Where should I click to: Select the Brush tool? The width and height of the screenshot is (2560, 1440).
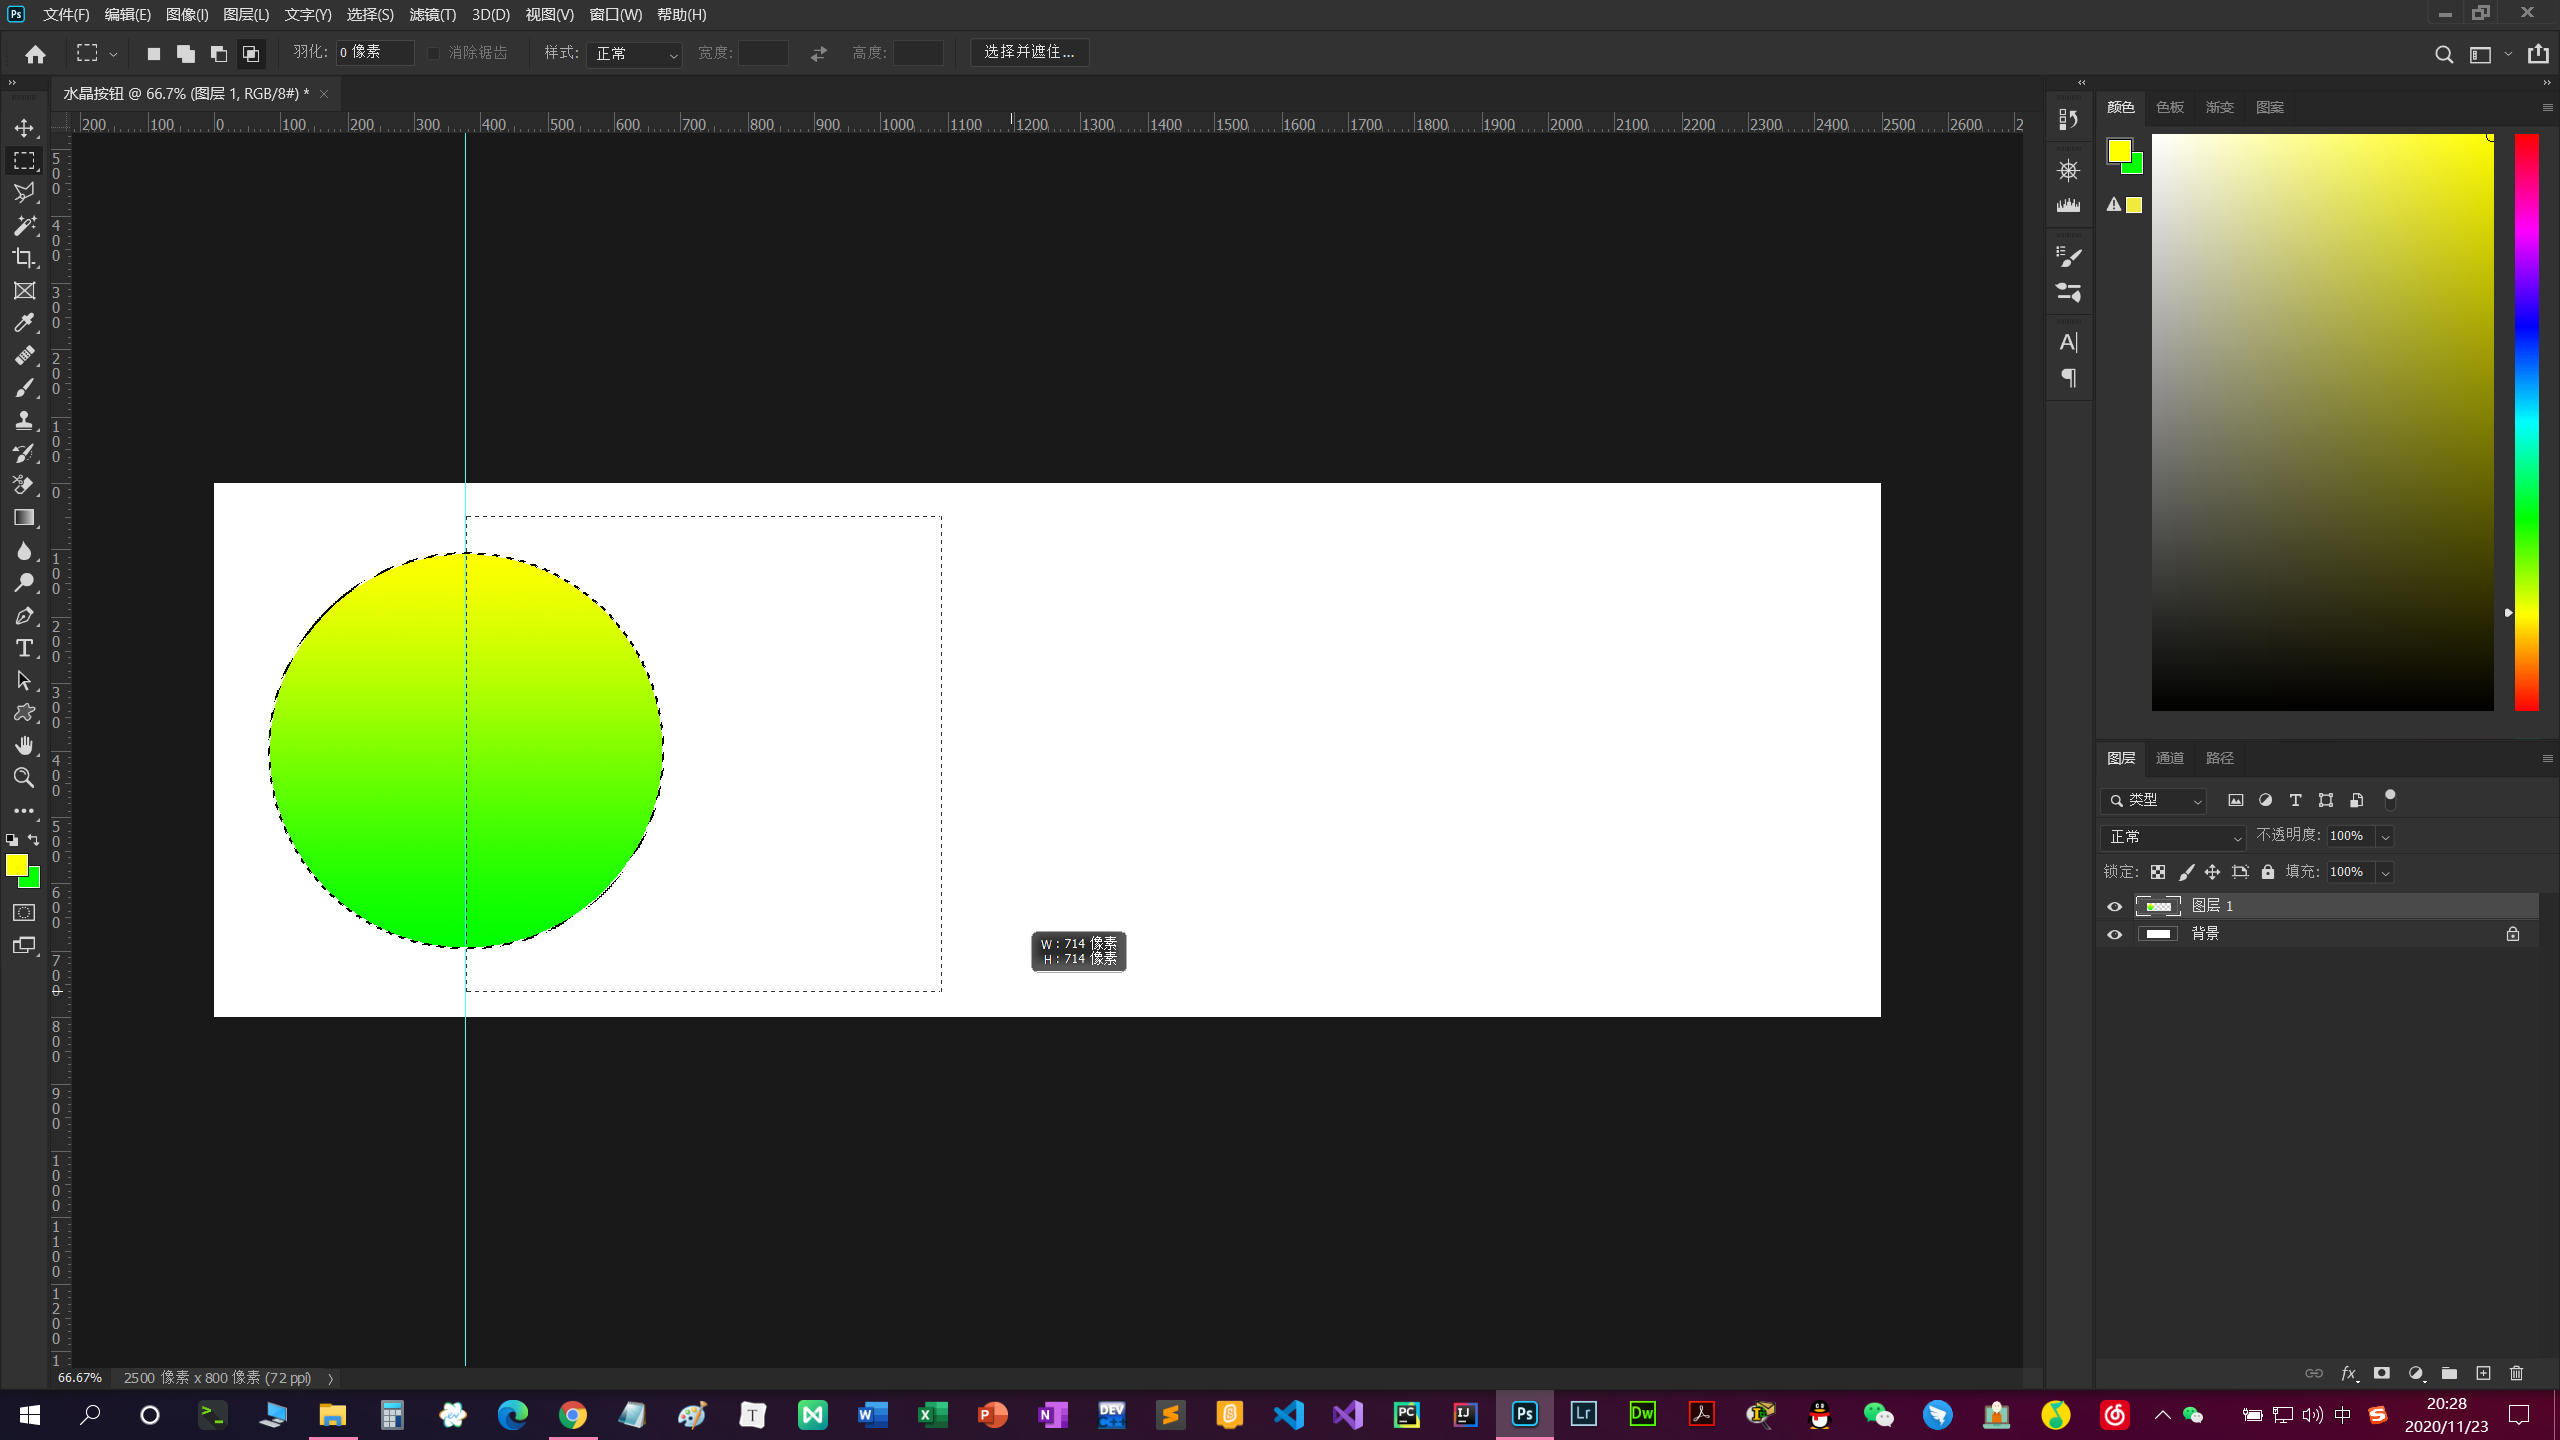[x=24, y=388]
